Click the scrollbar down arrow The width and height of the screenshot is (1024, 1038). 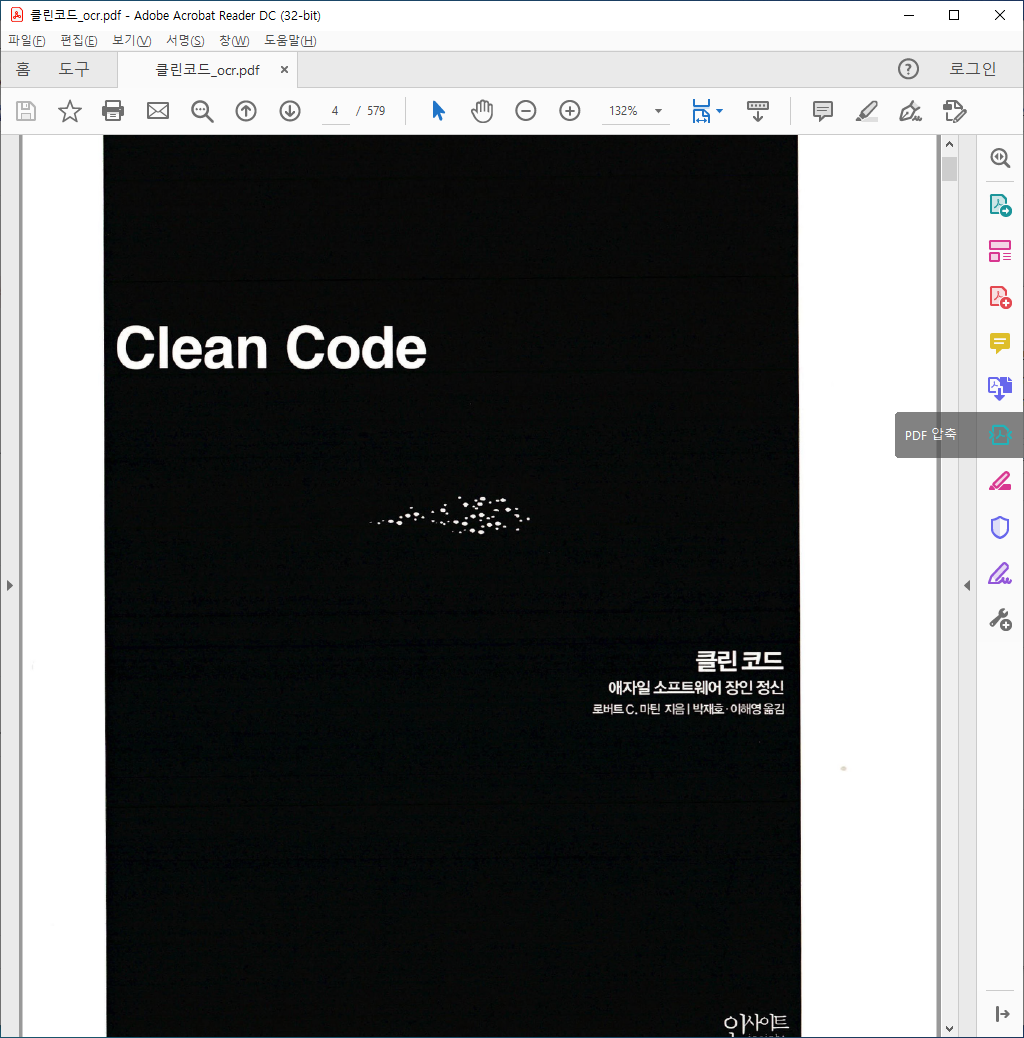pos(949,1029)
